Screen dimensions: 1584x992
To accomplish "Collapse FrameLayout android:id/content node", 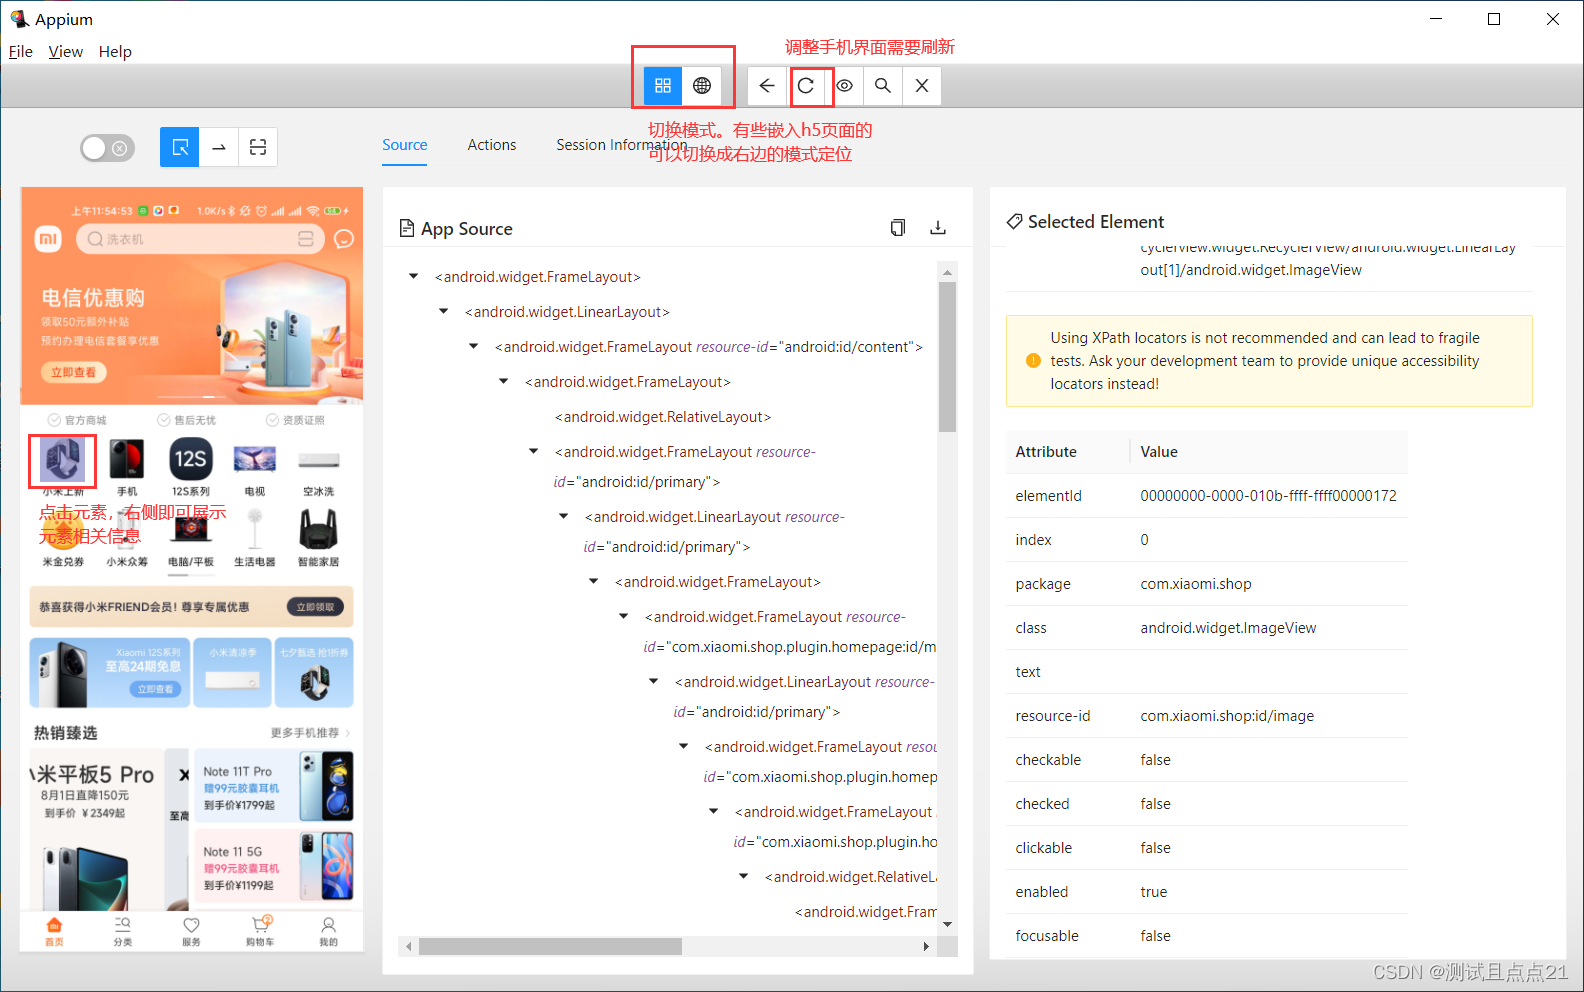I will click(473, 347).
